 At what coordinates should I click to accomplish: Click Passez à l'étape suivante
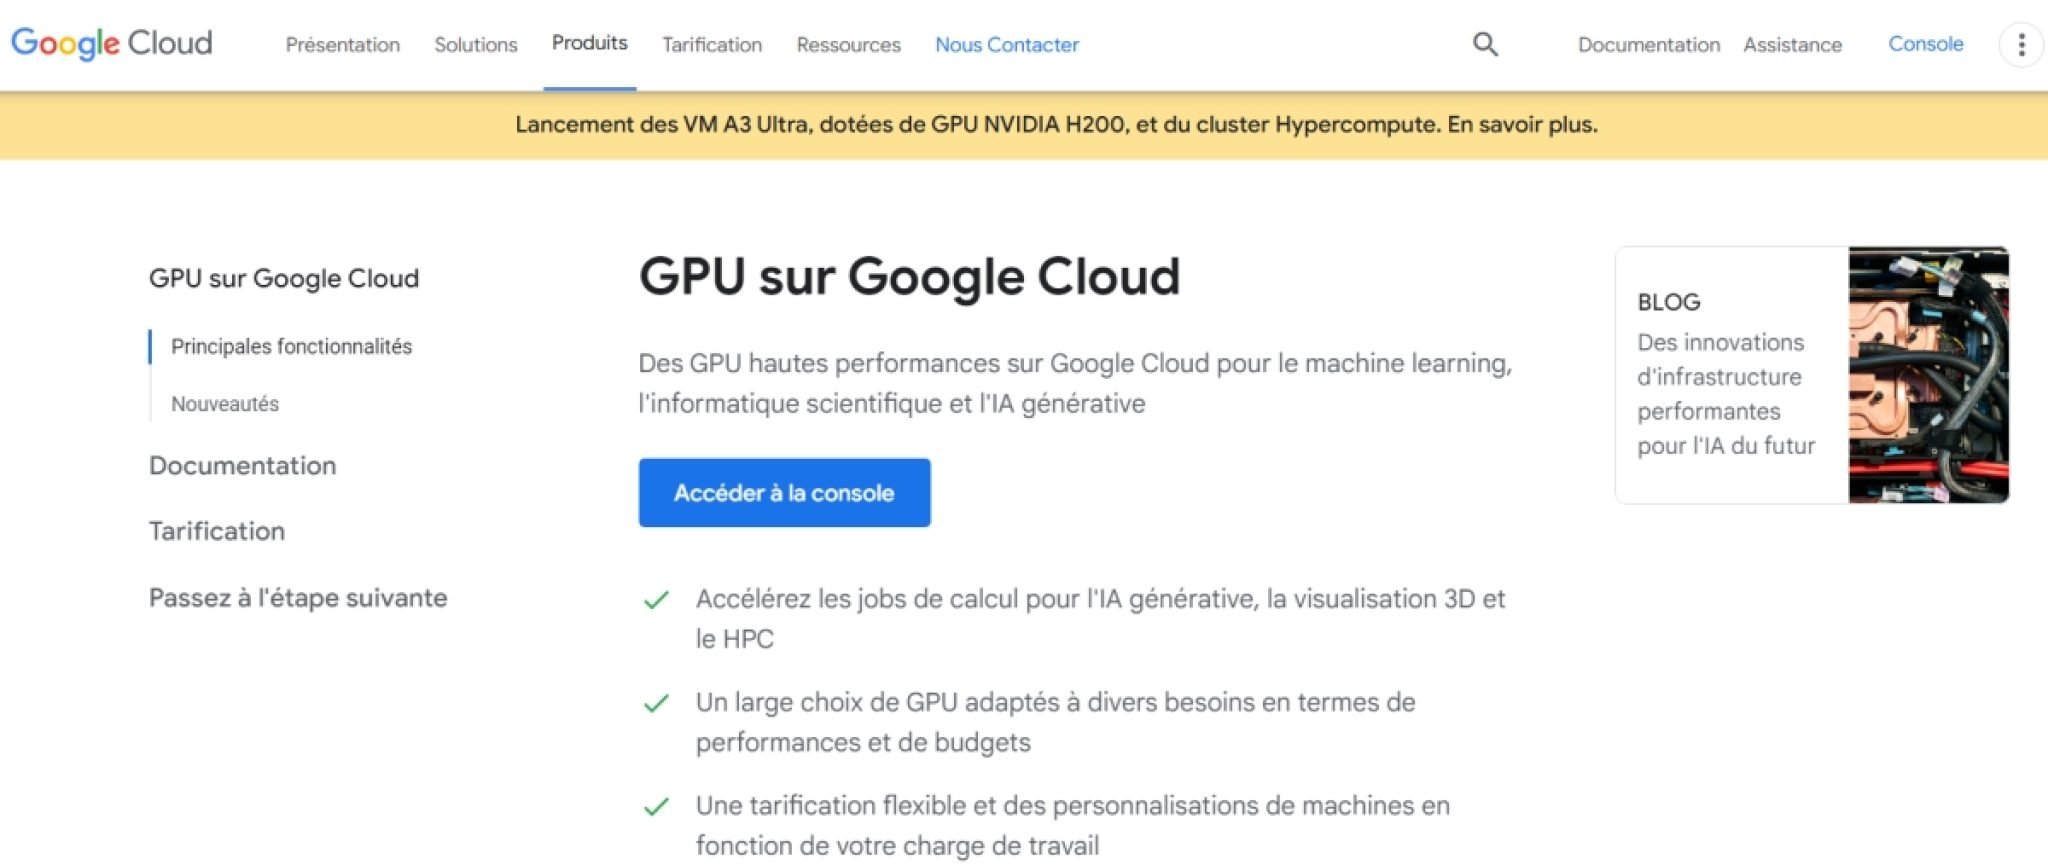point(298,598)
